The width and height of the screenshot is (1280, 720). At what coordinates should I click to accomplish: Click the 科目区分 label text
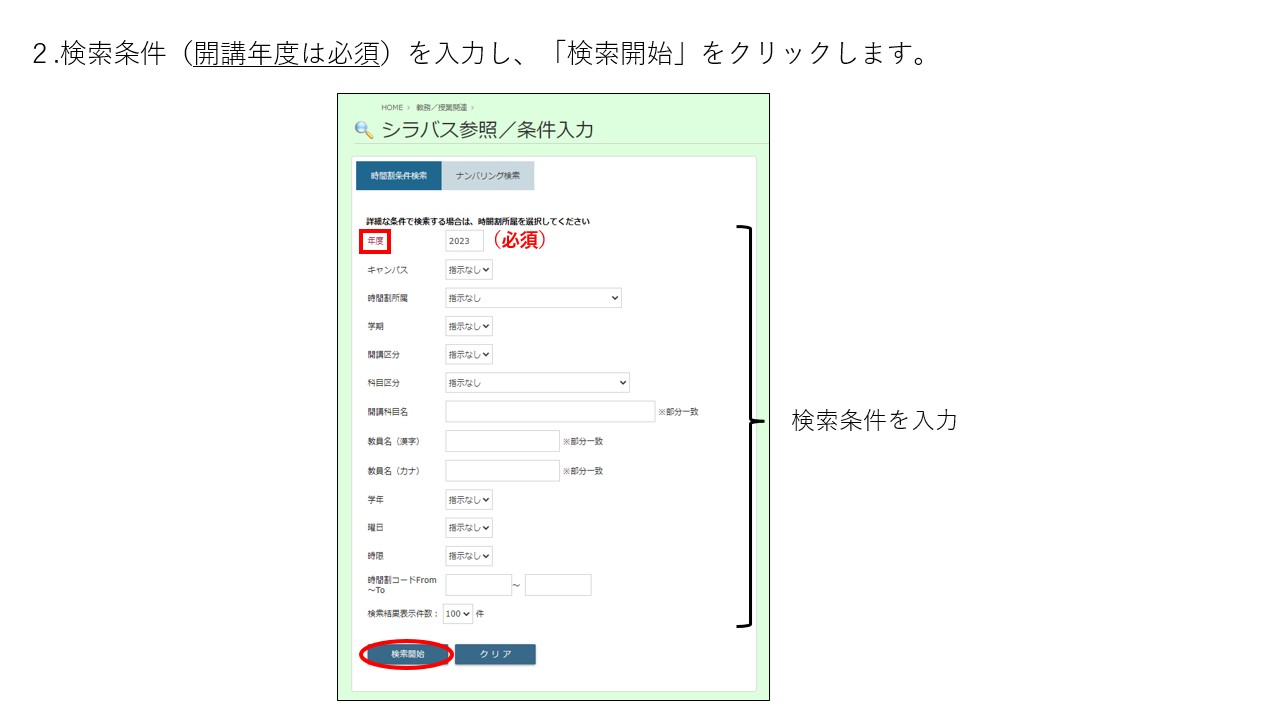pos(383,382)
